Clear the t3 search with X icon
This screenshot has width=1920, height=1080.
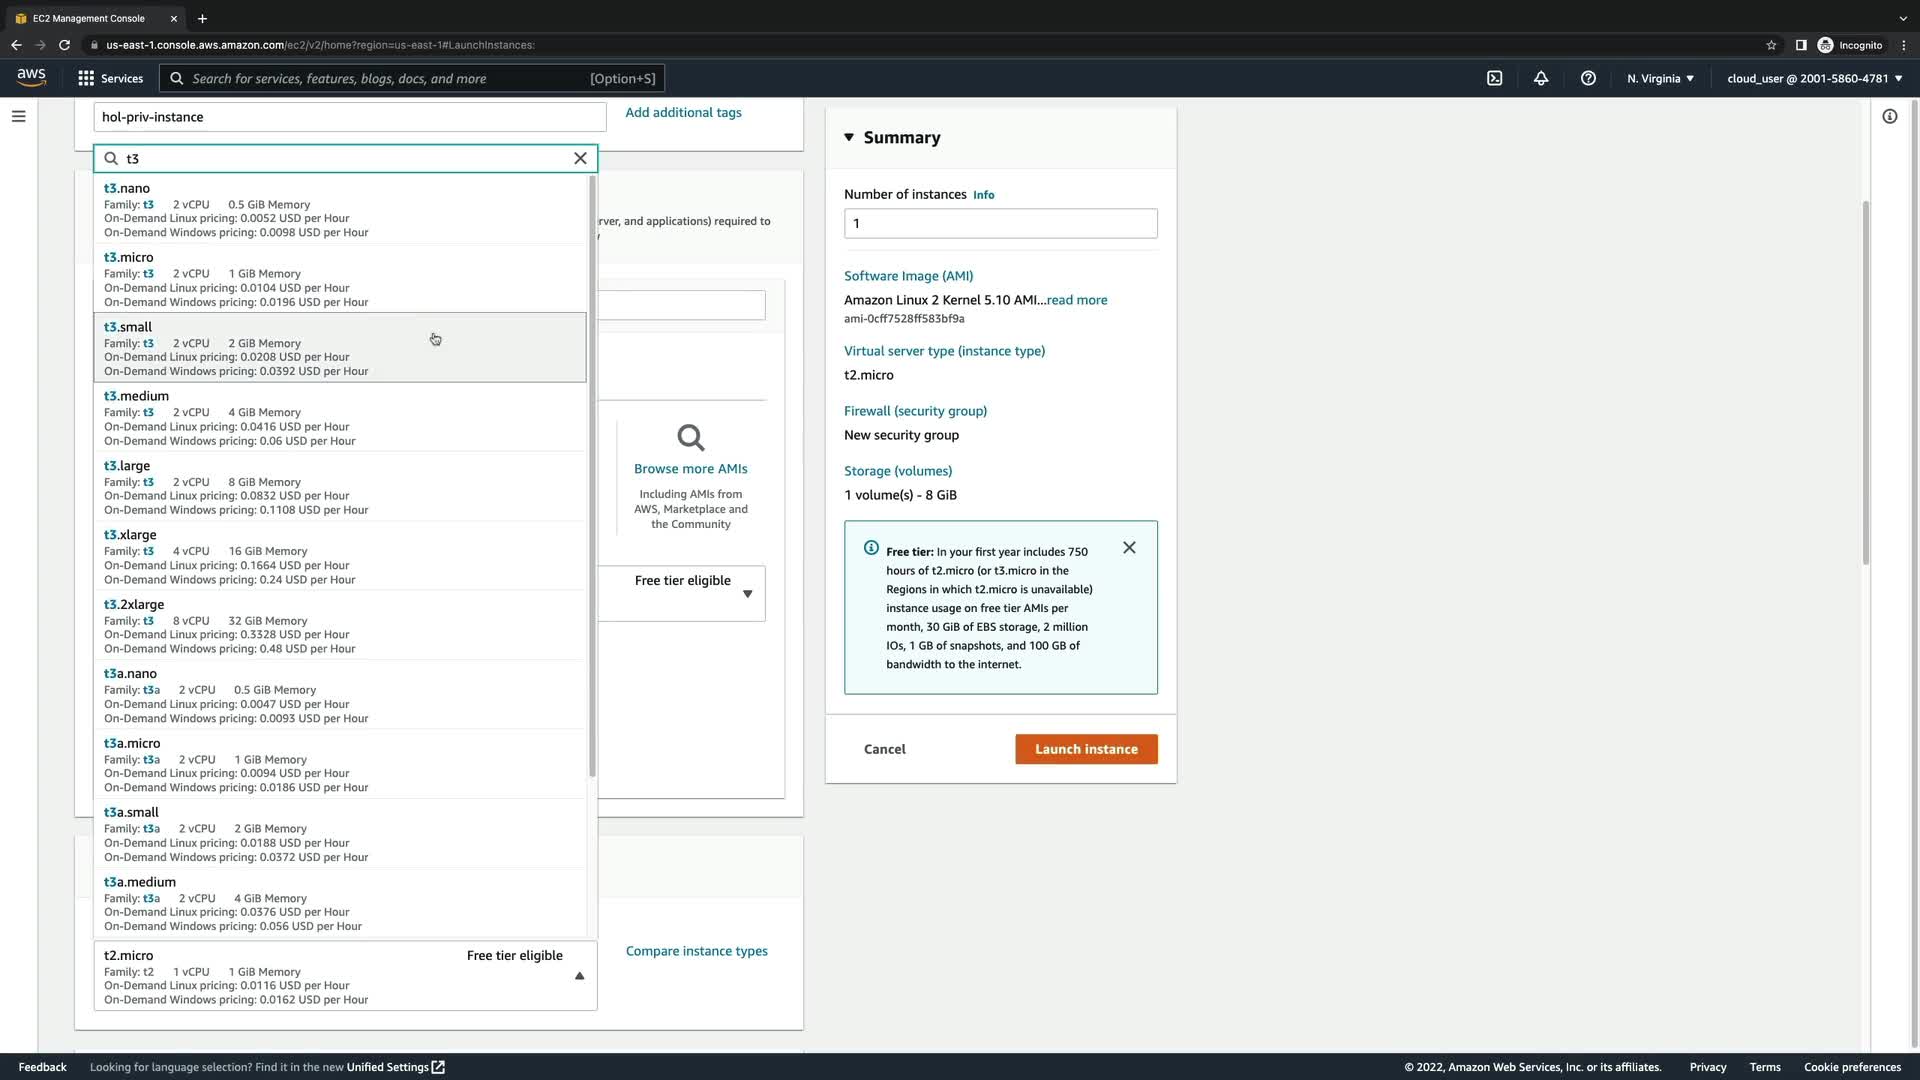click(x=580, y=158)
